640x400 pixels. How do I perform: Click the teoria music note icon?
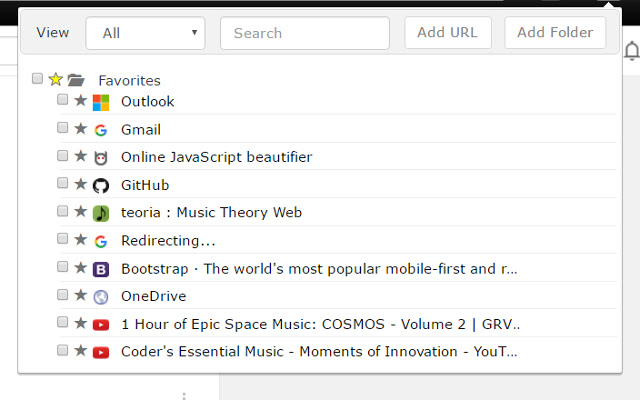(x=100, y=213)
